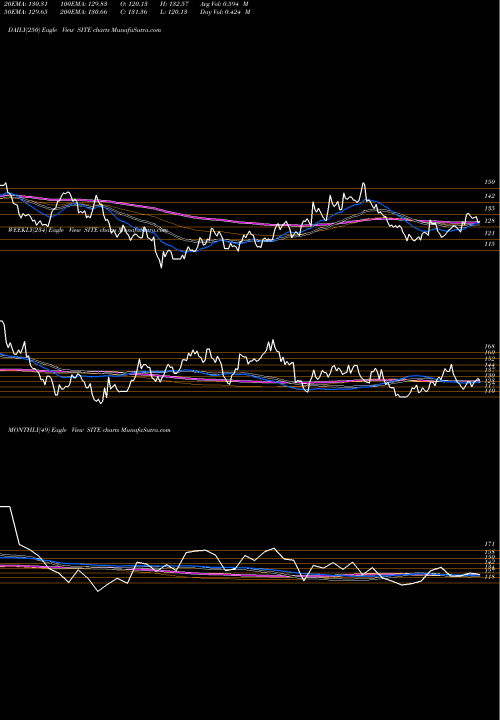500x720 pixels.
Task: Click the 121 price label on daily chart
Action: (489, 234)
